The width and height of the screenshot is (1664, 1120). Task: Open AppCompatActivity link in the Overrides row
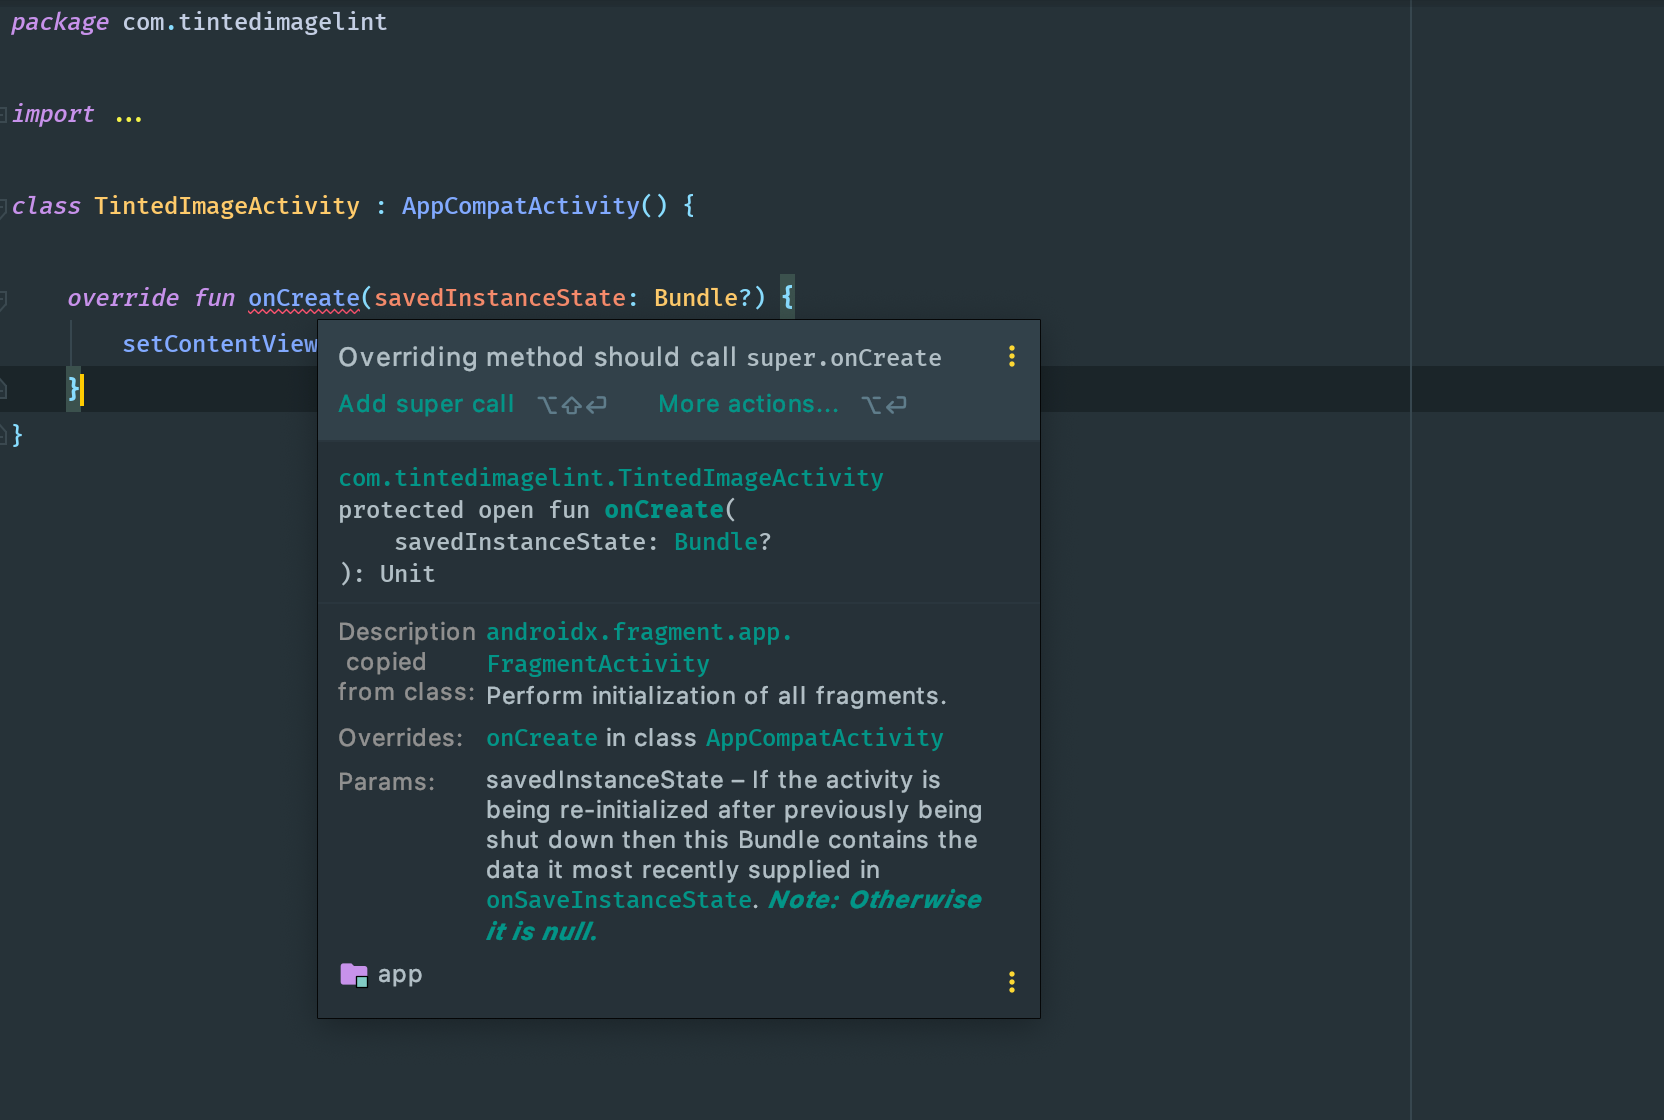(823, 737)
